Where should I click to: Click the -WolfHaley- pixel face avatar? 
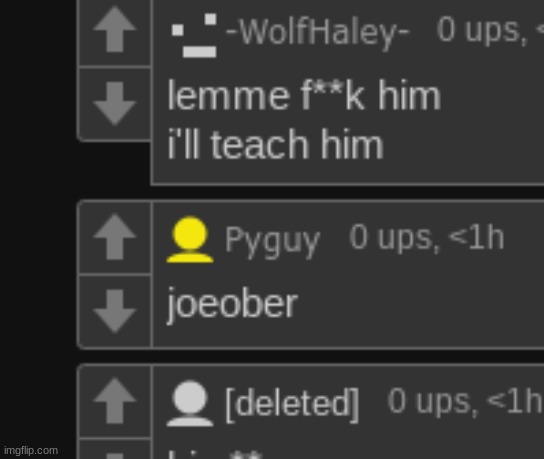(x=194, y=35)
